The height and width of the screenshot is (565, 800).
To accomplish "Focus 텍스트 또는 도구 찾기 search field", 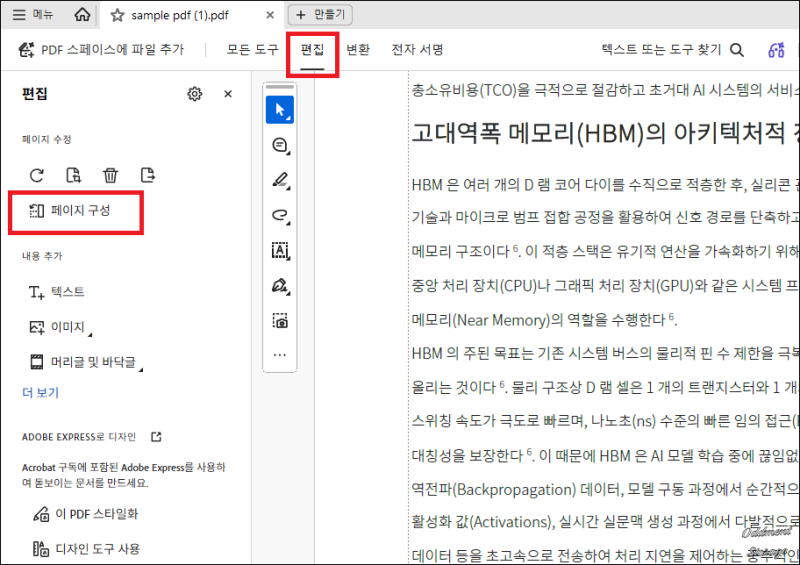I will pyautogui.click(x=661, y=50).
